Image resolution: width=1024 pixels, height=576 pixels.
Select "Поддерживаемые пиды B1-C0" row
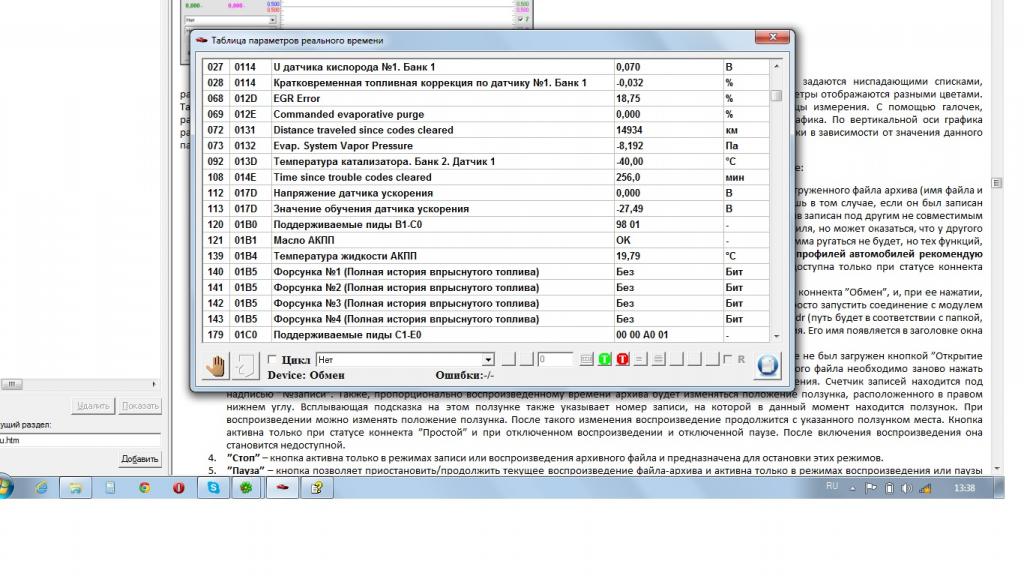pos(486,225)
